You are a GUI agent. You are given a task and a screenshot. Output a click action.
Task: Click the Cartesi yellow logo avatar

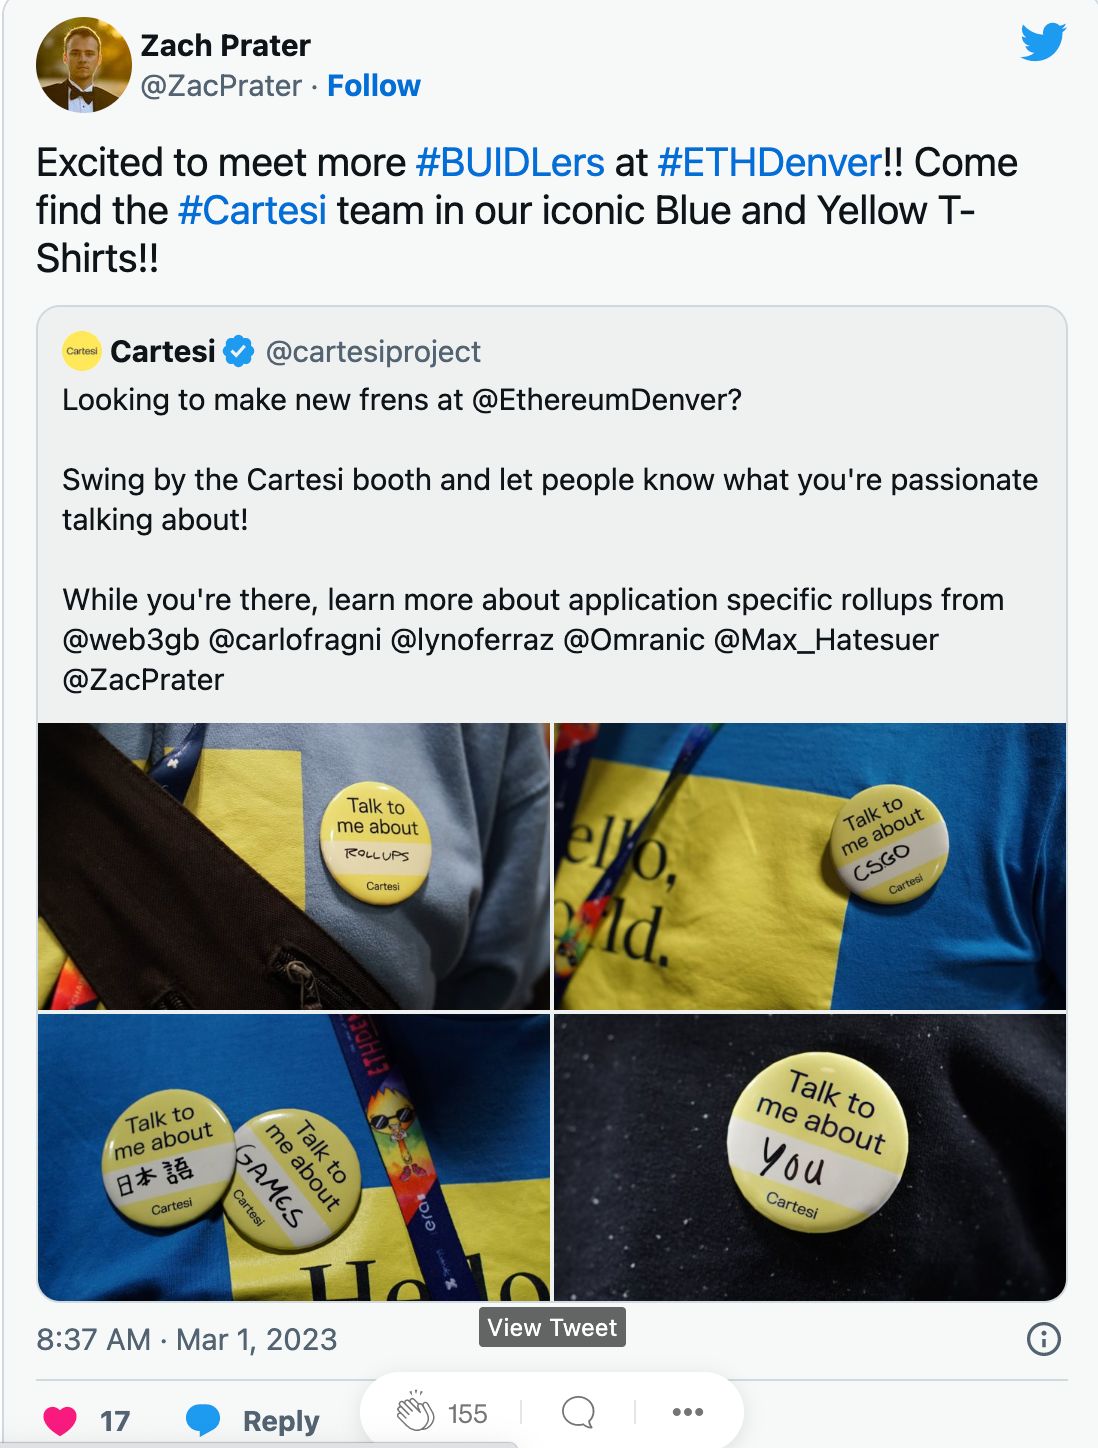click(x=82, y=351)
